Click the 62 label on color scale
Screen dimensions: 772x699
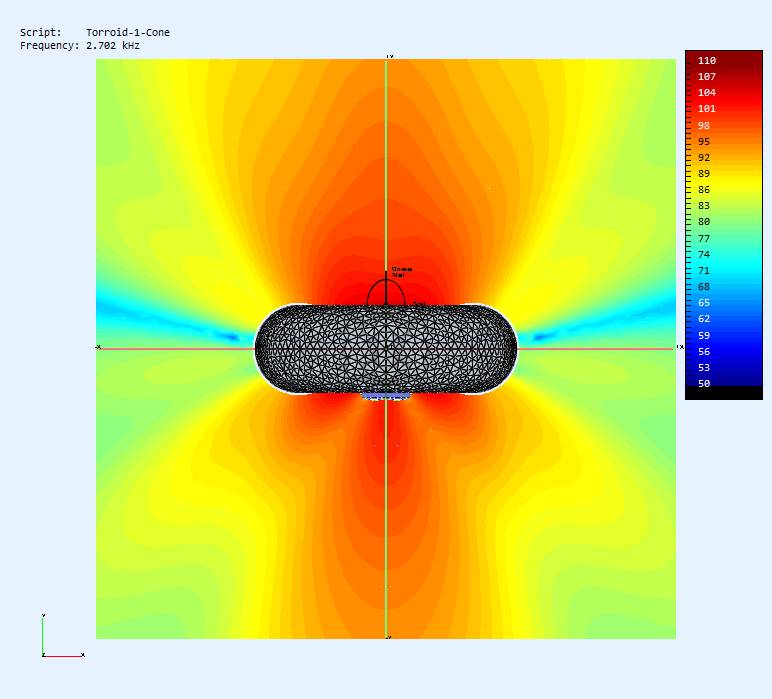coord(704,319)
